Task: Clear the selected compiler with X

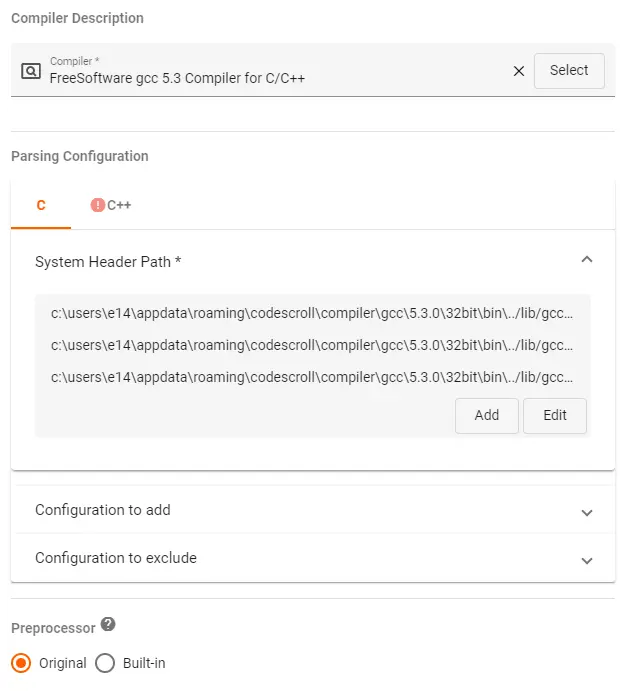Action: [x=518, y=71]
